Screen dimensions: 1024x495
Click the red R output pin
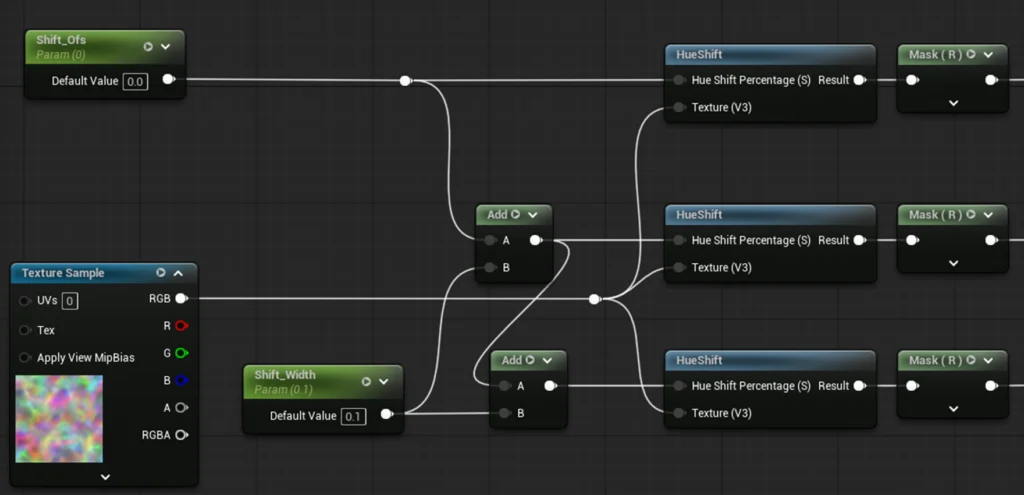coord(181,325)
